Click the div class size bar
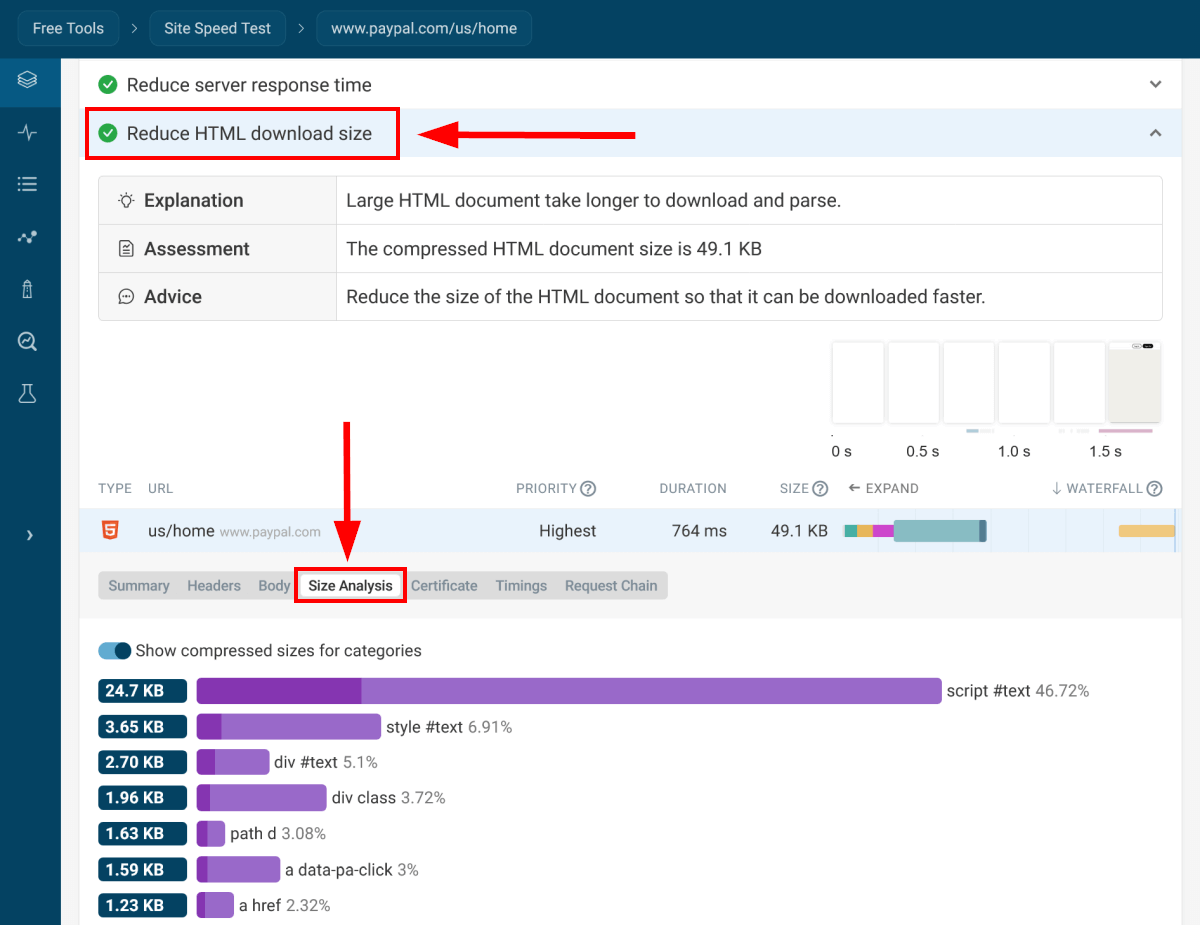1200x925 pixels. [262, 797]
